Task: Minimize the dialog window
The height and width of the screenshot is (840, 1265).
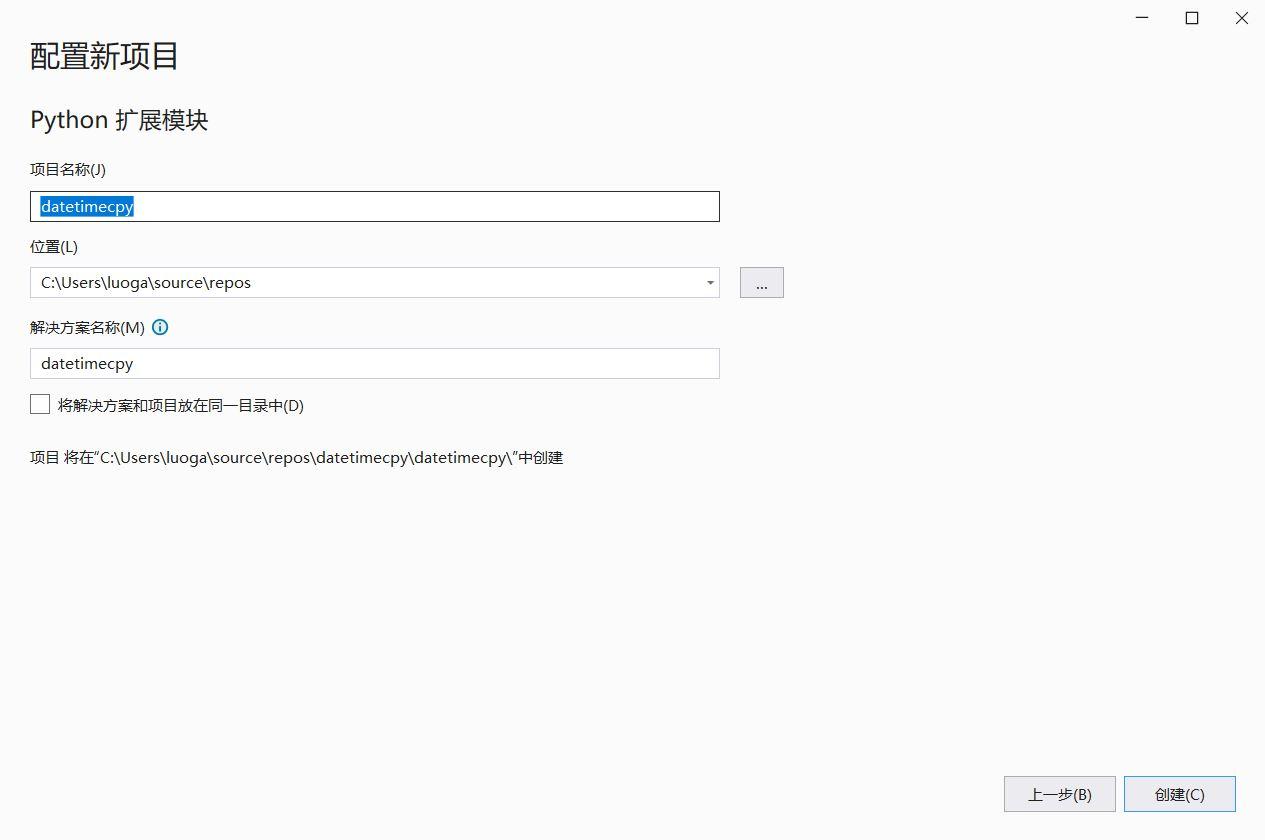Action: pyautogui.click(x=1142, y=18)
